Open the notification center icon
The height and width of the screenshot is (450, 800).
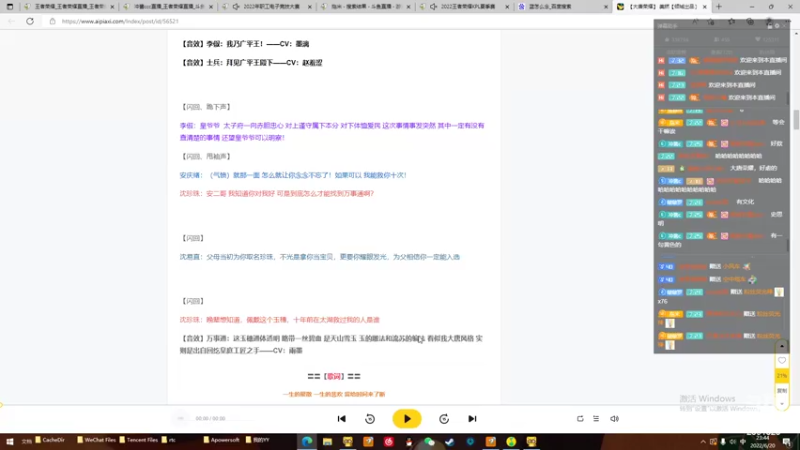(x=787, y=442)
